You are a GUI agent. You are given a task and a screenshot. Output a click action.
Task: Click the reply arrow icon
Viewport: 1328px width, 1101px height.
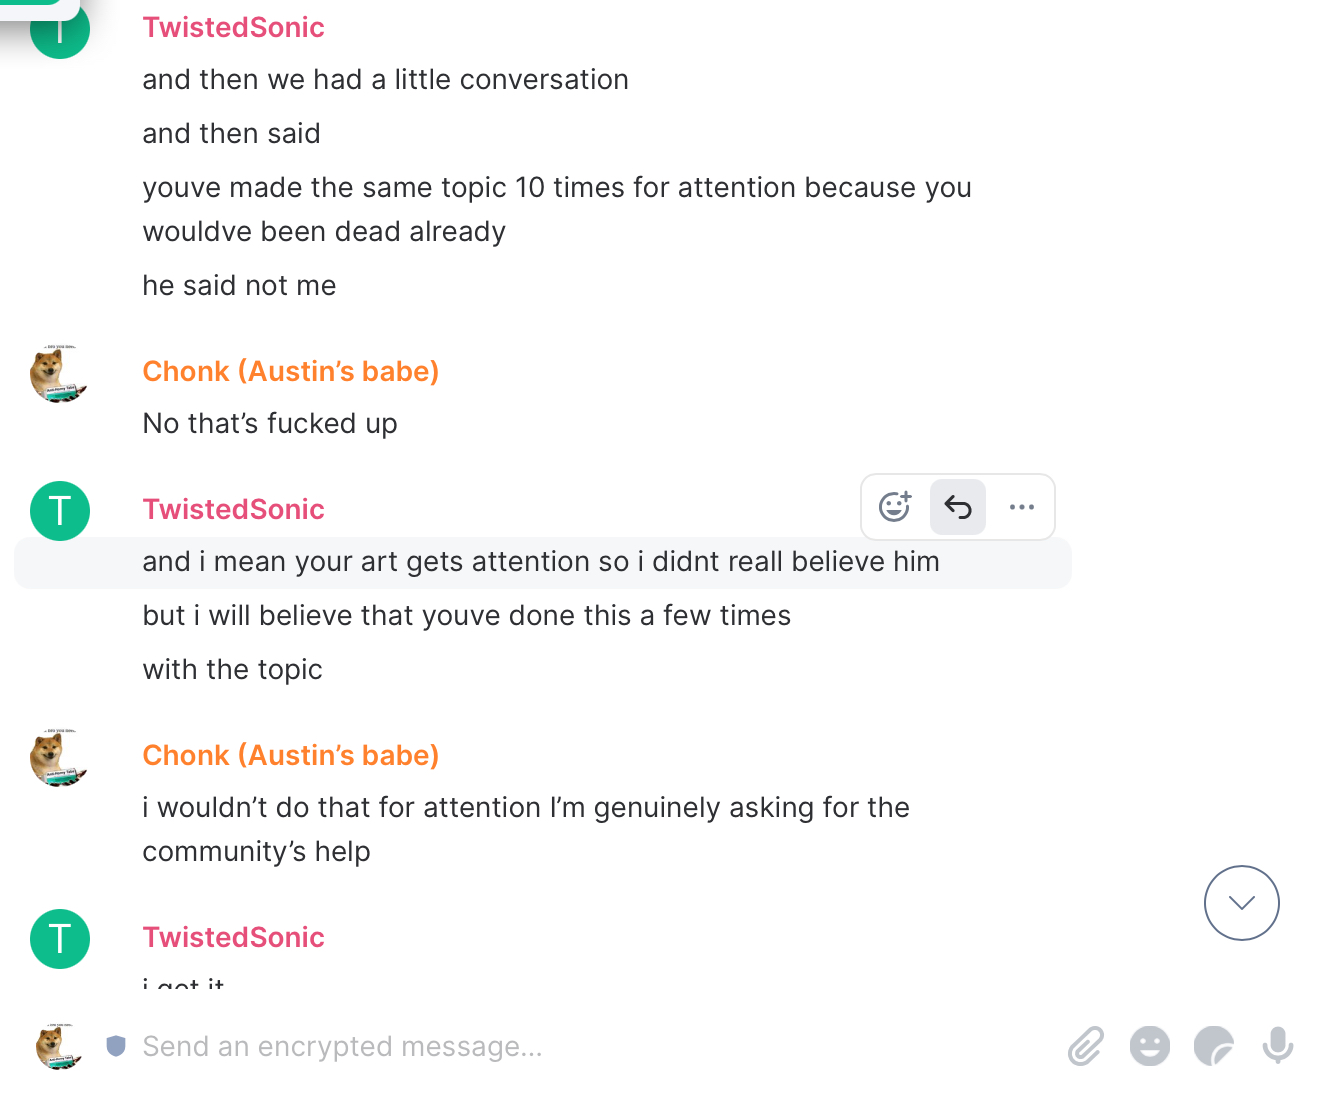click(958, 507)
